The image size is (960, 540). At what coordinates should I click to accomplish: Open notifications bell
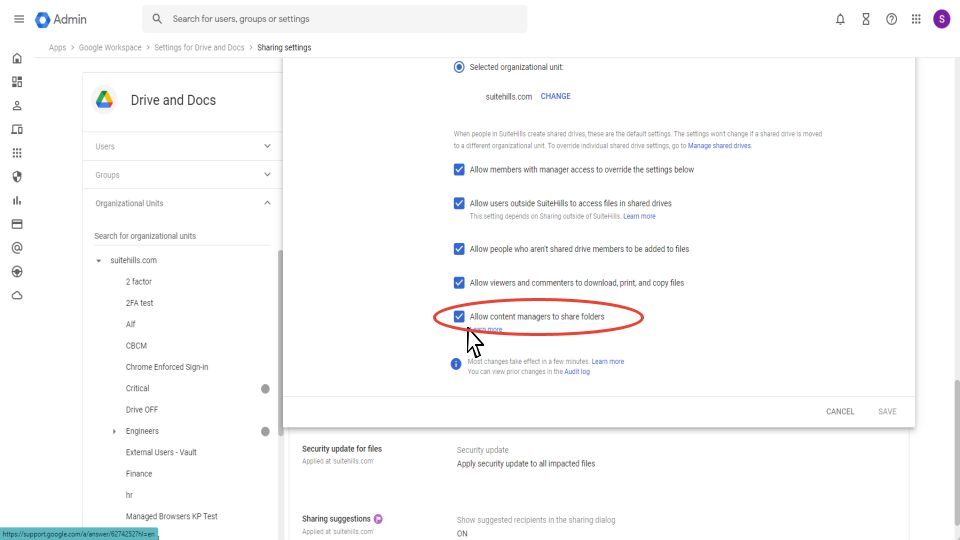pos(840,19)
